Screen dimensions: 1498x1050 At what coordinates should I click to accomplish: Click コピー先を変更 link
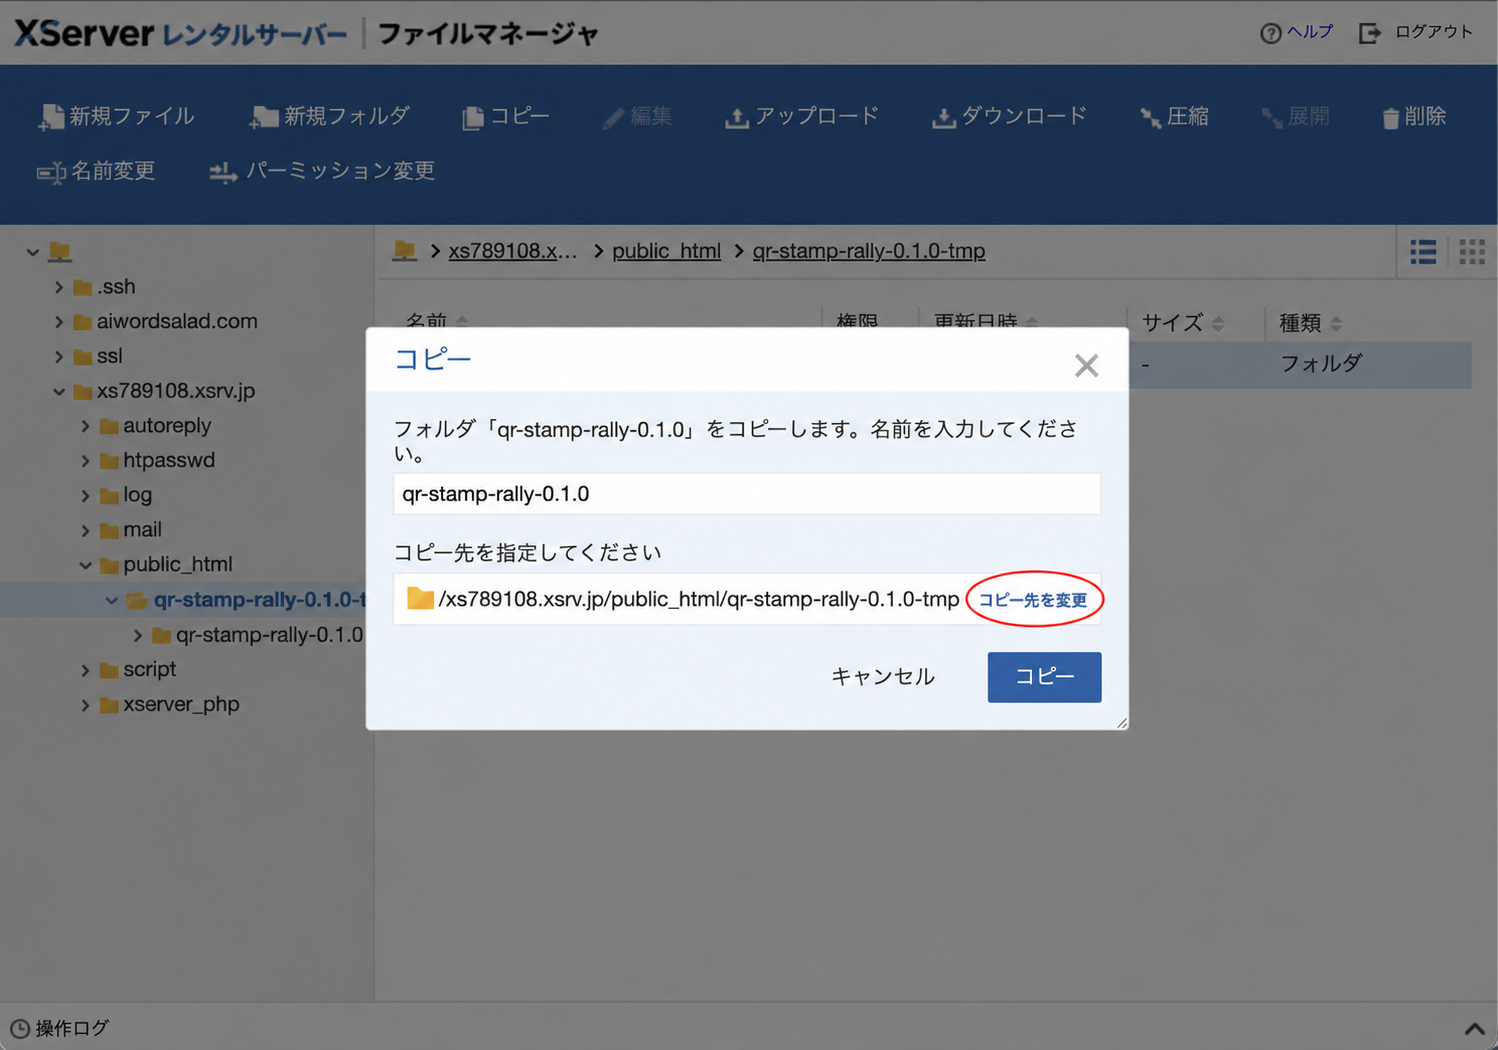(x=1033, y=600)
